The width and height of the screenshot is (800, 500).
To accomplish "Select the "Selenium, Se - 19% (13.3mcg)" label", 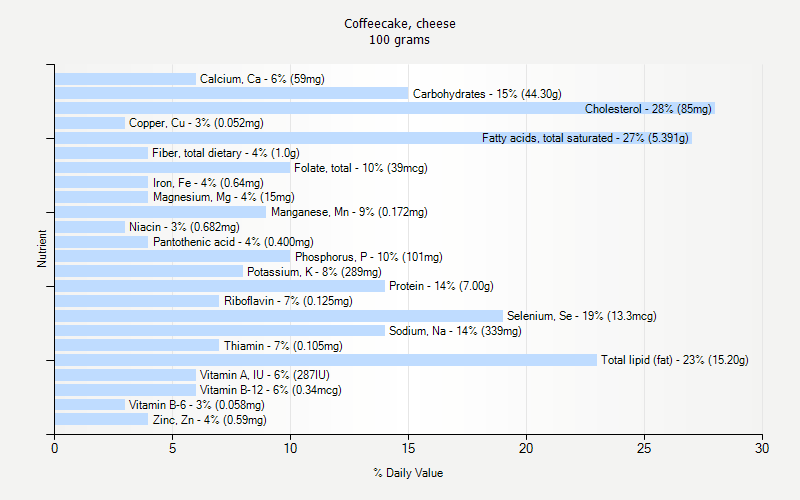I will point(582,316).
